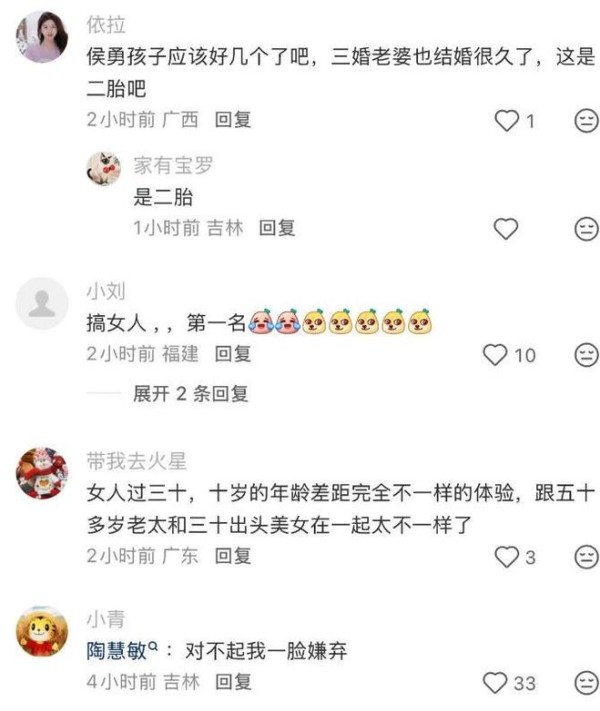Like 家有宝罗's reply 是二胎
This screenshot has height=711, width=600.
click(x=506, y=229)
